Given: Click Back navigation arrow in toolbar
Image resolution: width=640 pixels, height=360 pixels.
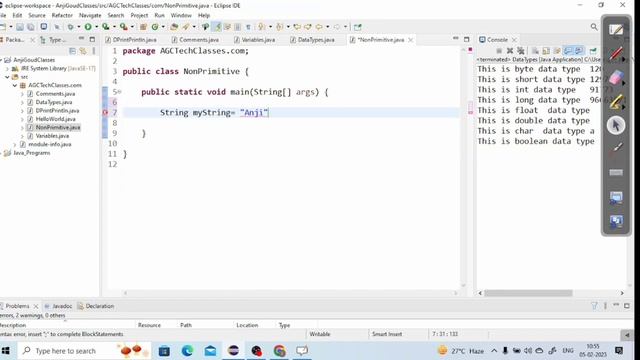Looking at the screenshot, I should click(x=319, y=27).
